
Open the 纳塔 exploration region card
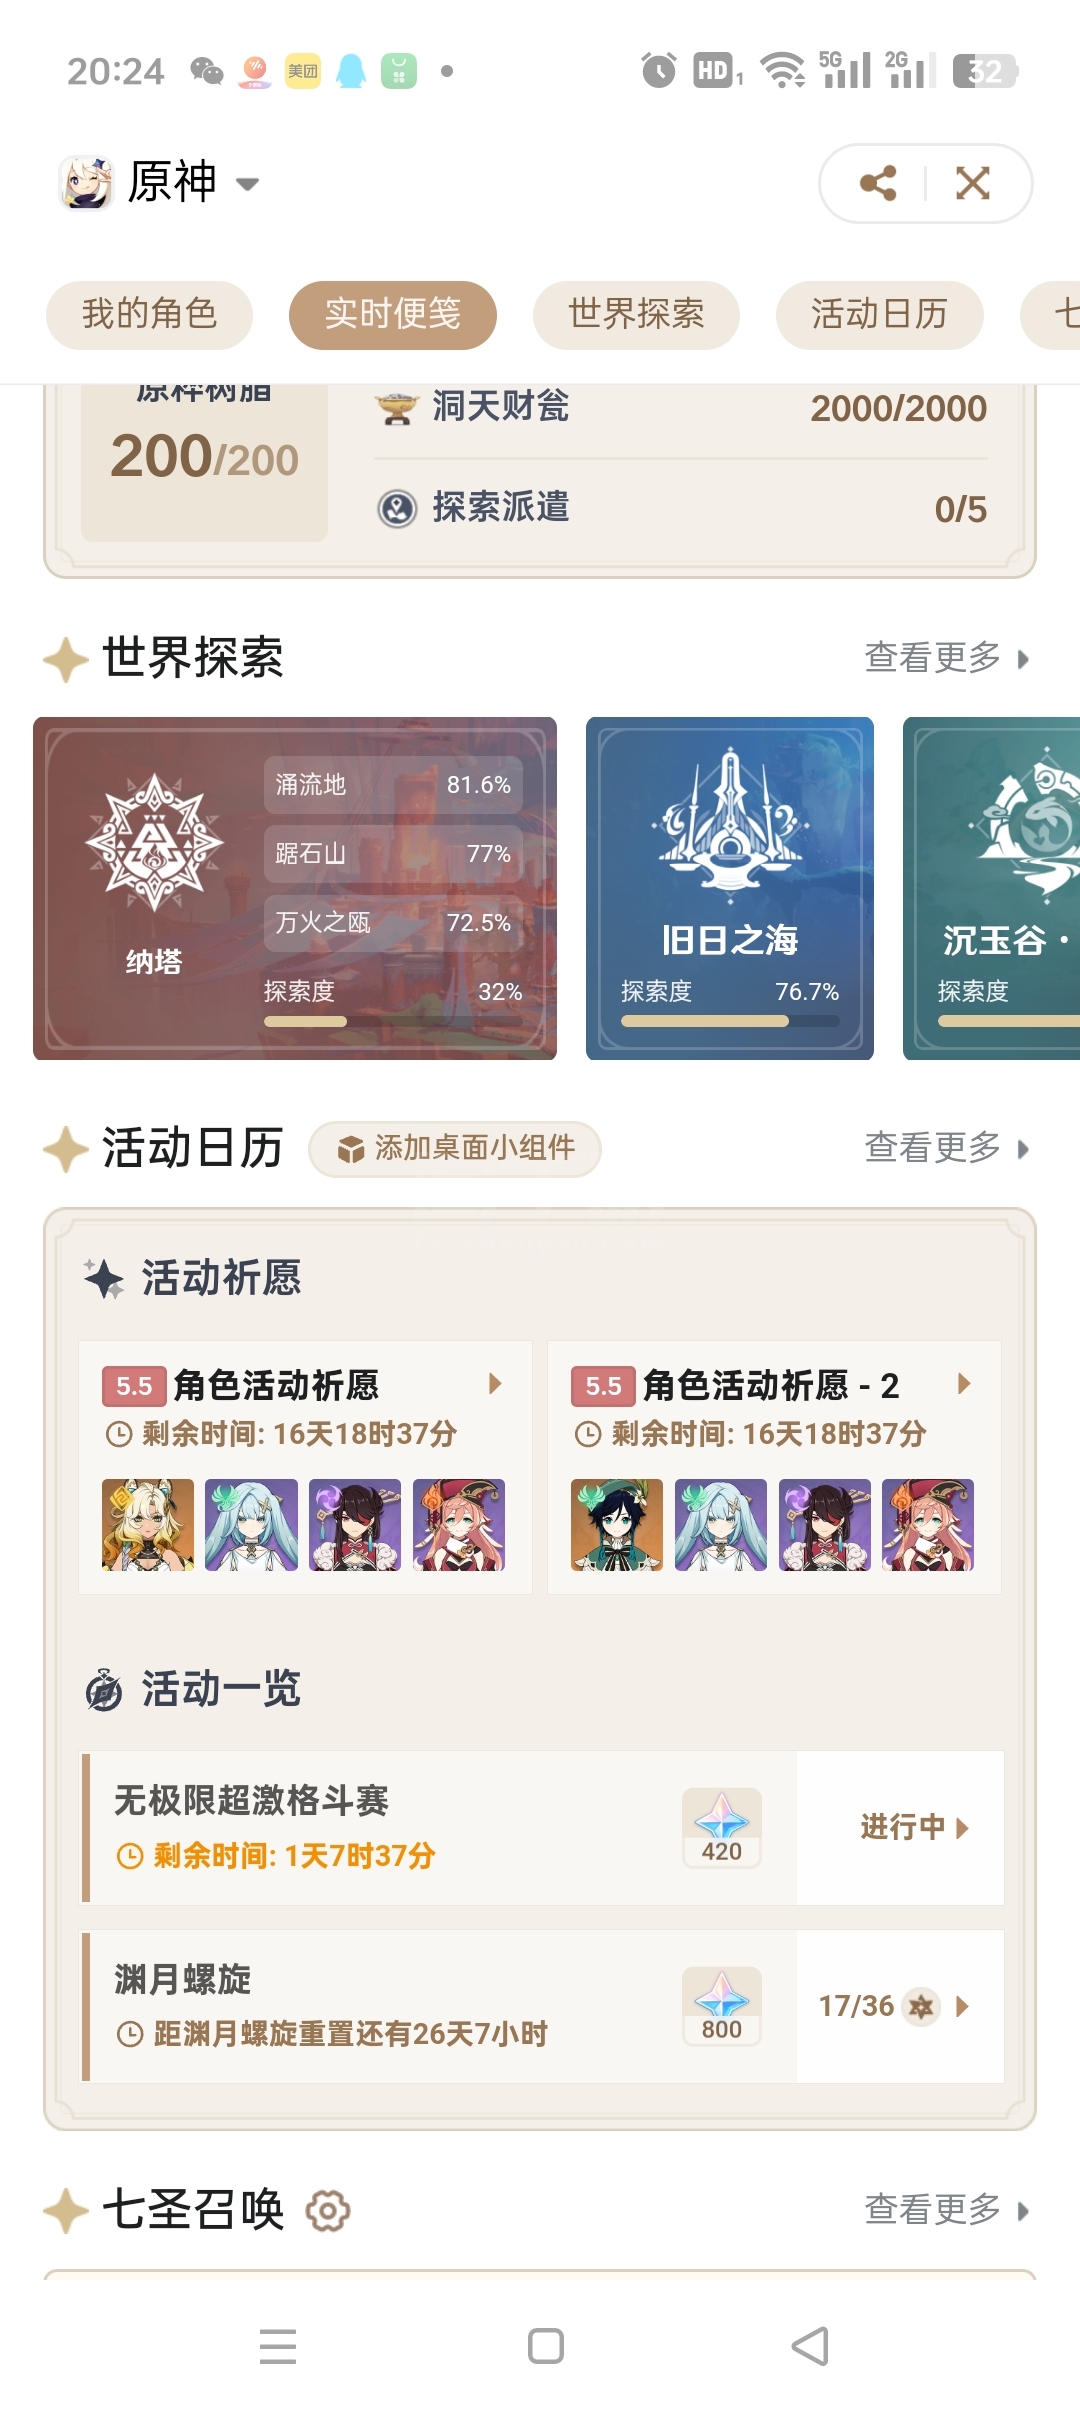(x=295, y=888)
